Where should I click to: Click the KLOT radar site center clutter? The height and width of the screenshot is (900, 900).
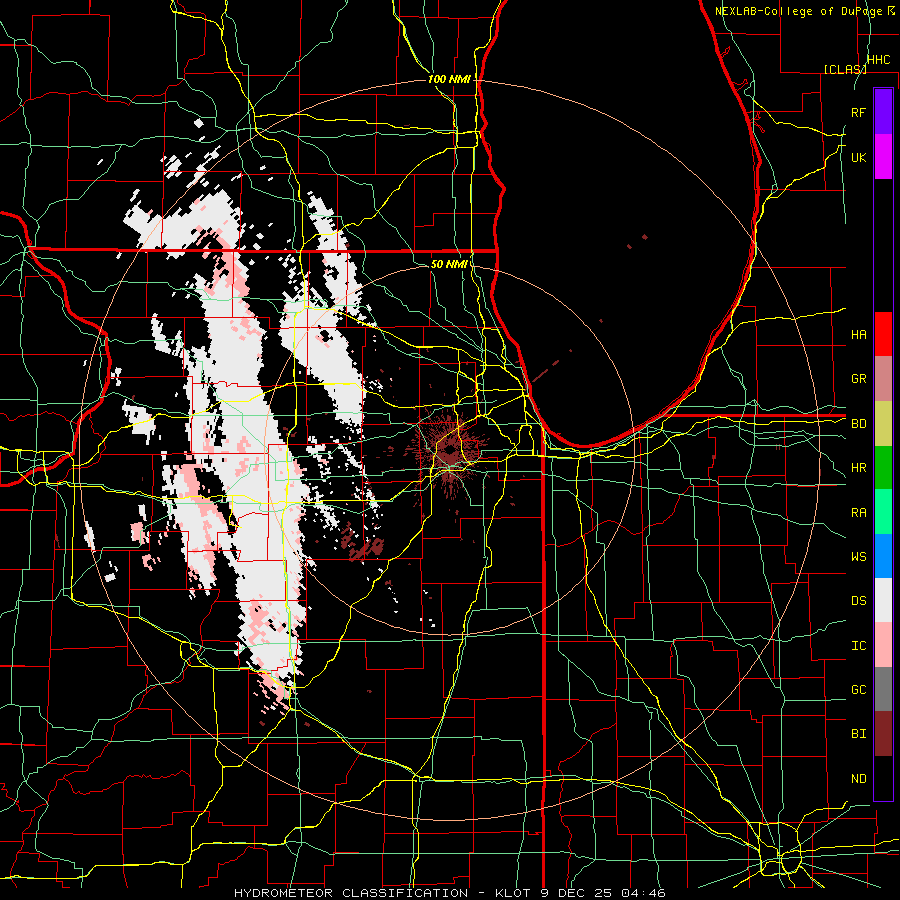pos(449,453)
